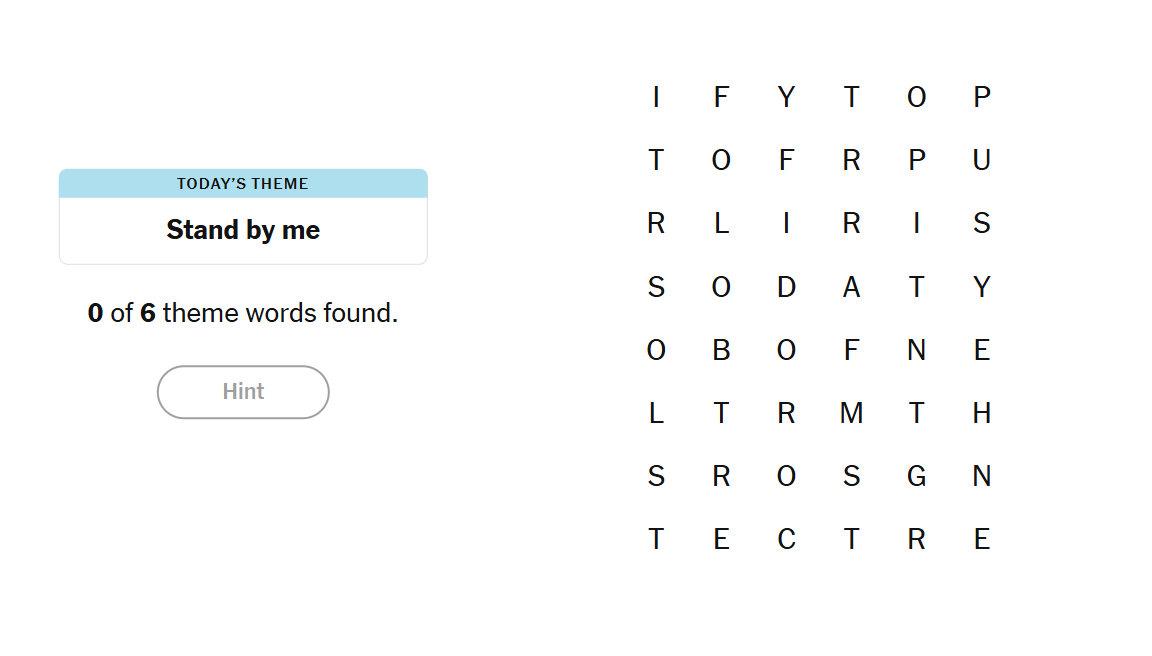Viewport: 1152px width, 656px height.
Task: Pick the letter H in the grid
Action: 981,413
